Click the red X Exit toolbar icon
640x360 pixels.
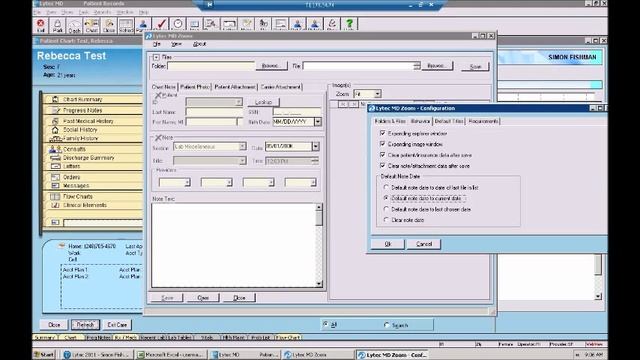tap(40, 25)
